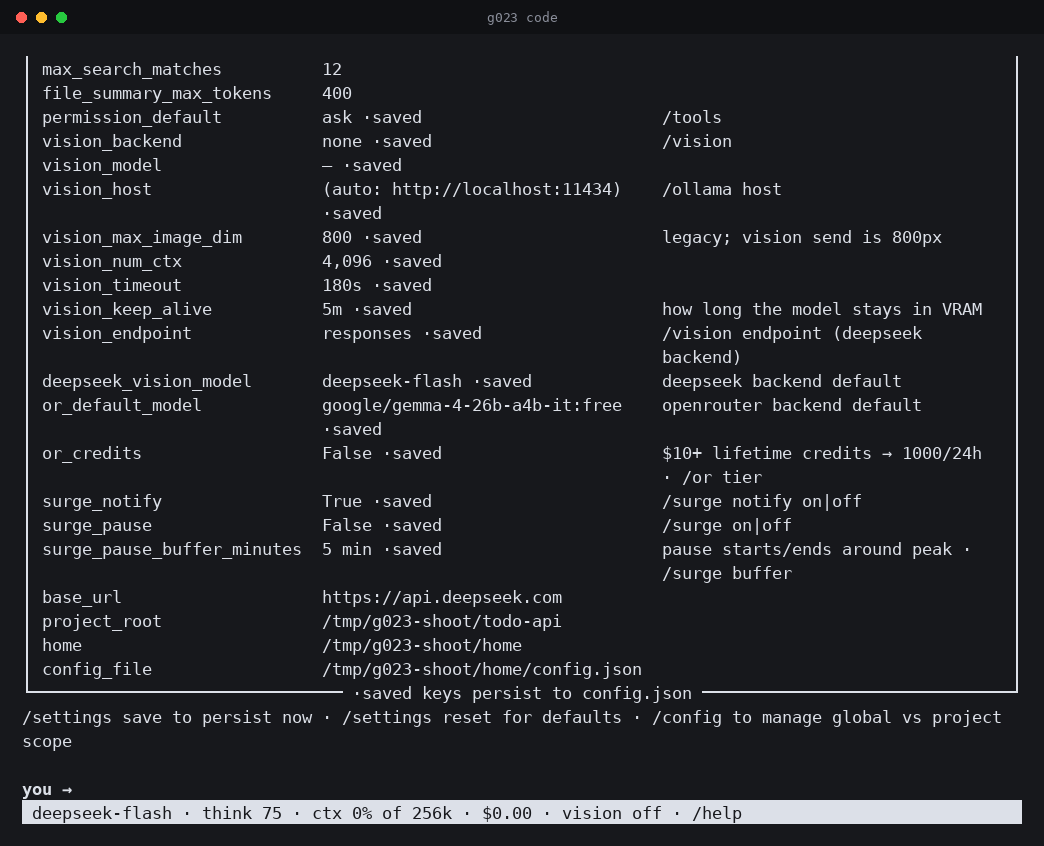The height and width of the screenshot is (846, 1044).
Task: Click the value 12 for max_search_matches
Action: 332,69
